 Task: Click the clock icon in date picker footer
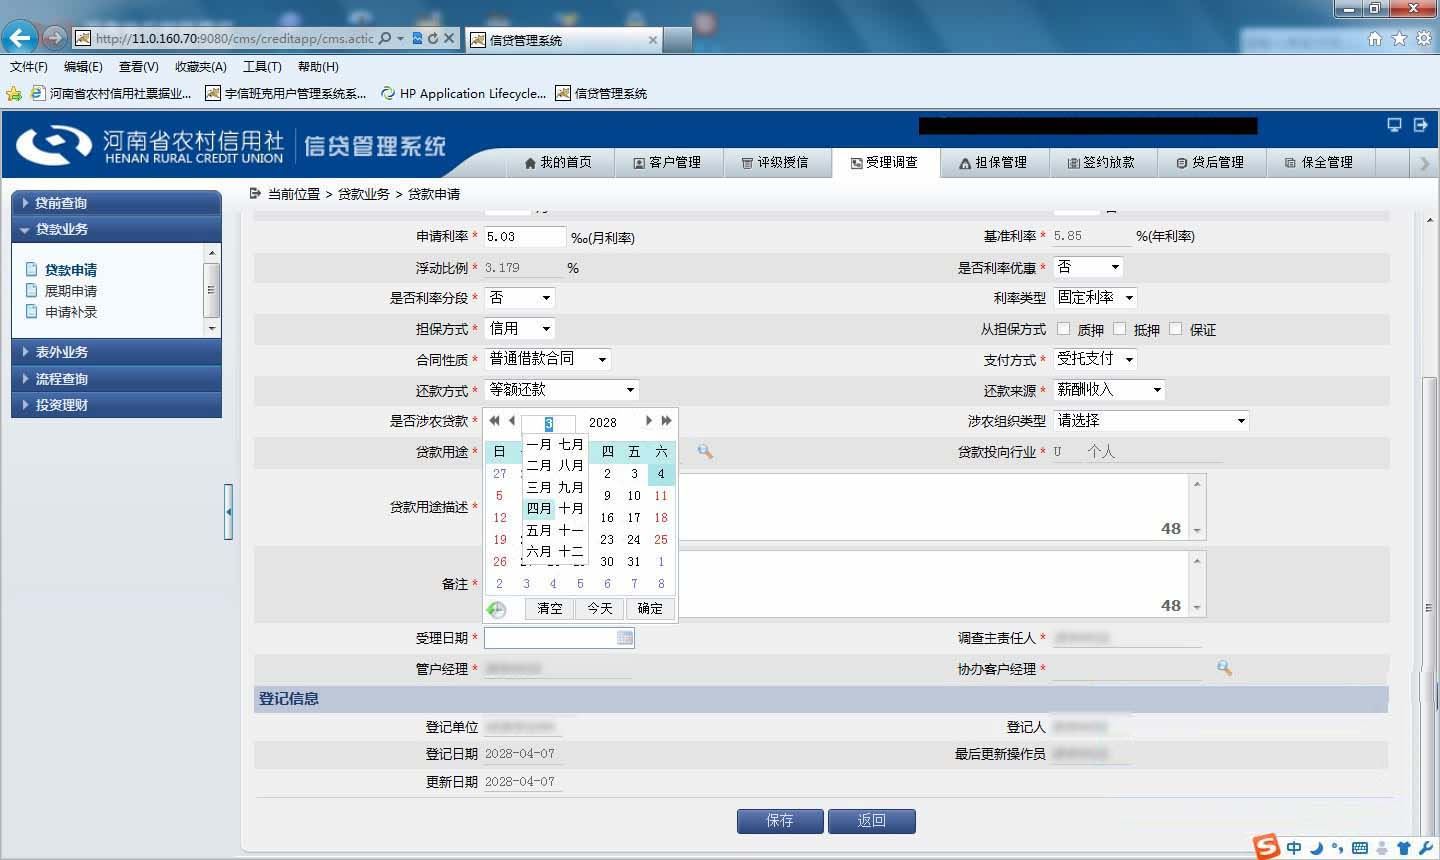[497, 609]
